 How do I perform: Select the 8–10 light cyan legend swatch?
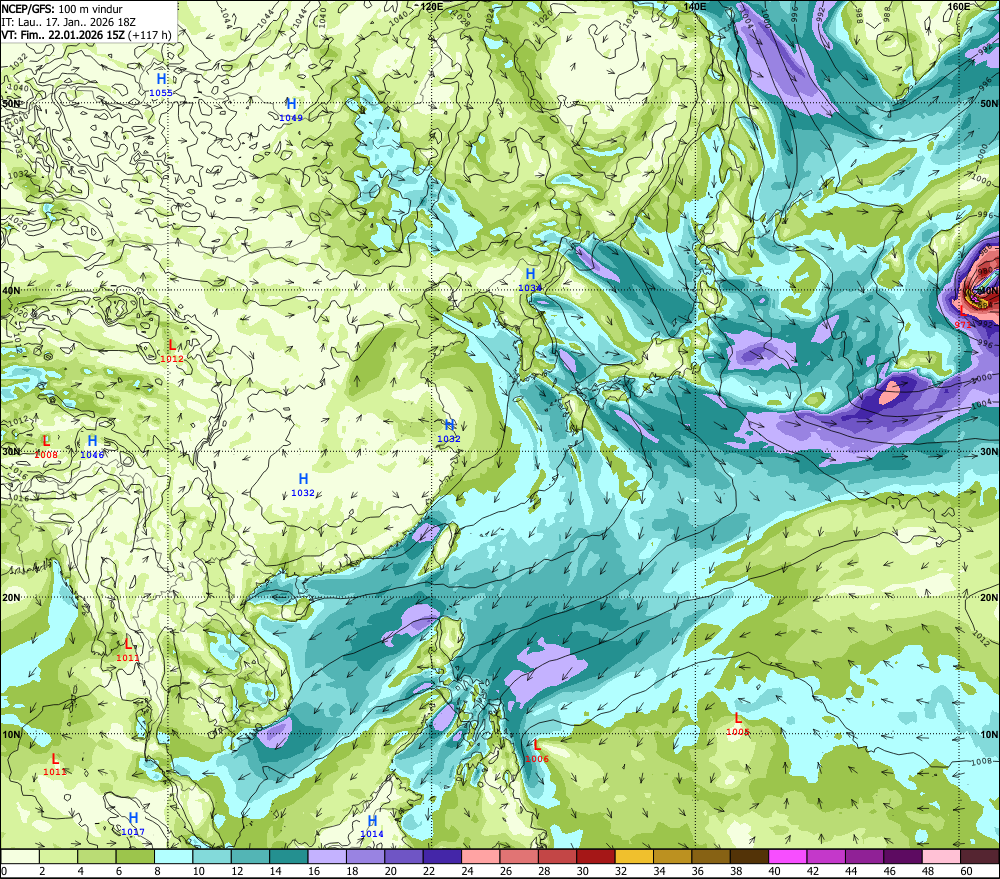(173, 856)
